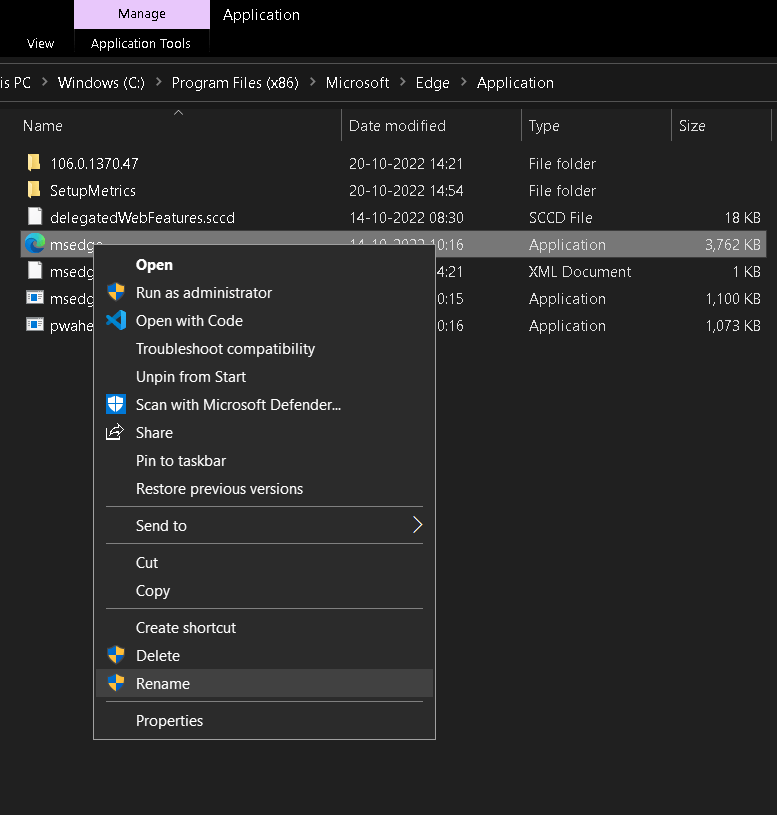Click the SetupMetrics folder icon
The image size is (777, 815).
coord(35,190)
